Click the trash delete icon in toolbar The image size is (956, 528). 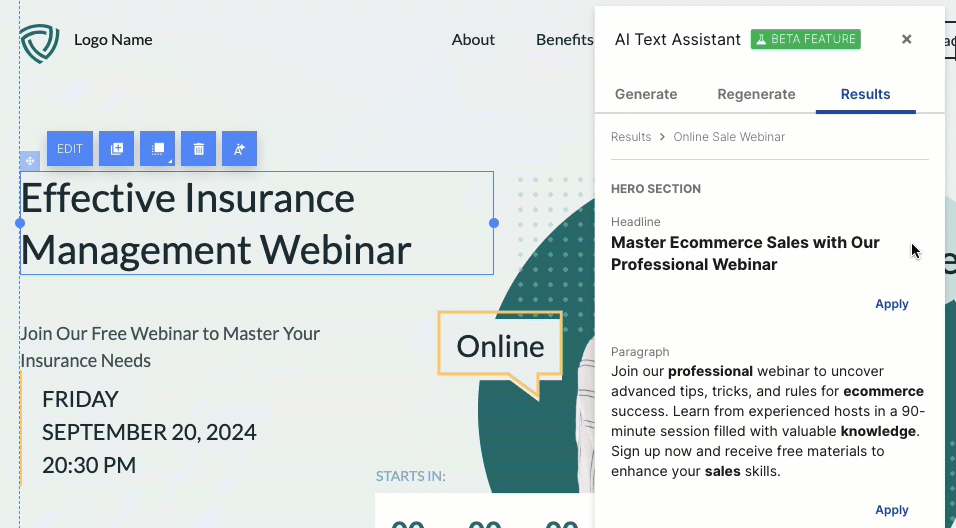(x=198, y=149)
